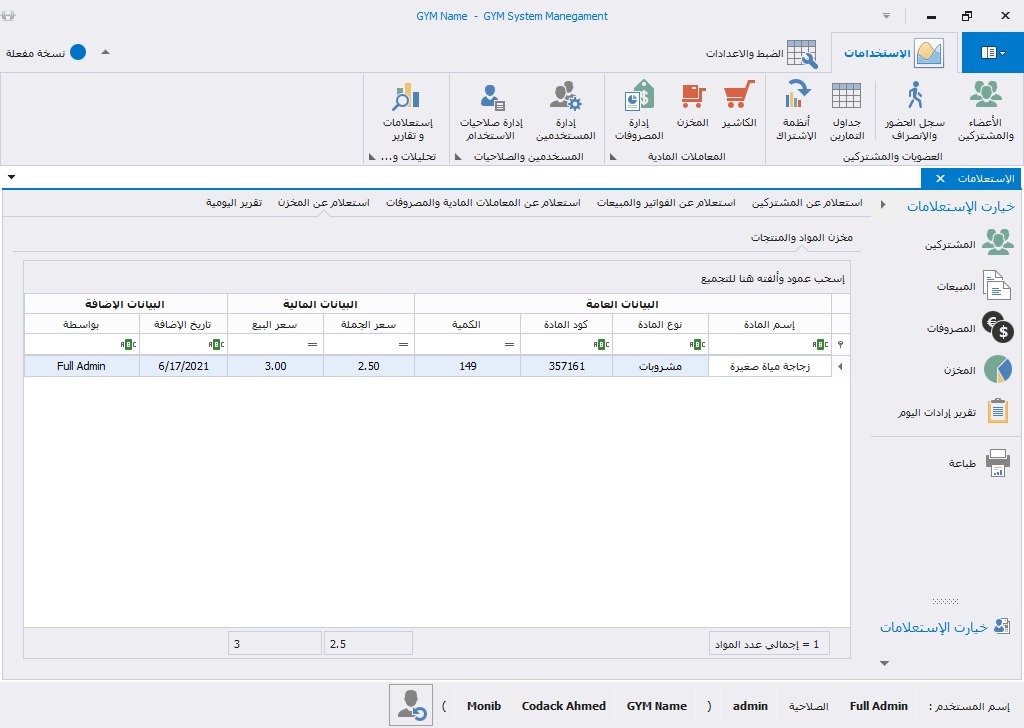Sort by سعر البيع column header

pyautogui.click(x=275, y=324)
